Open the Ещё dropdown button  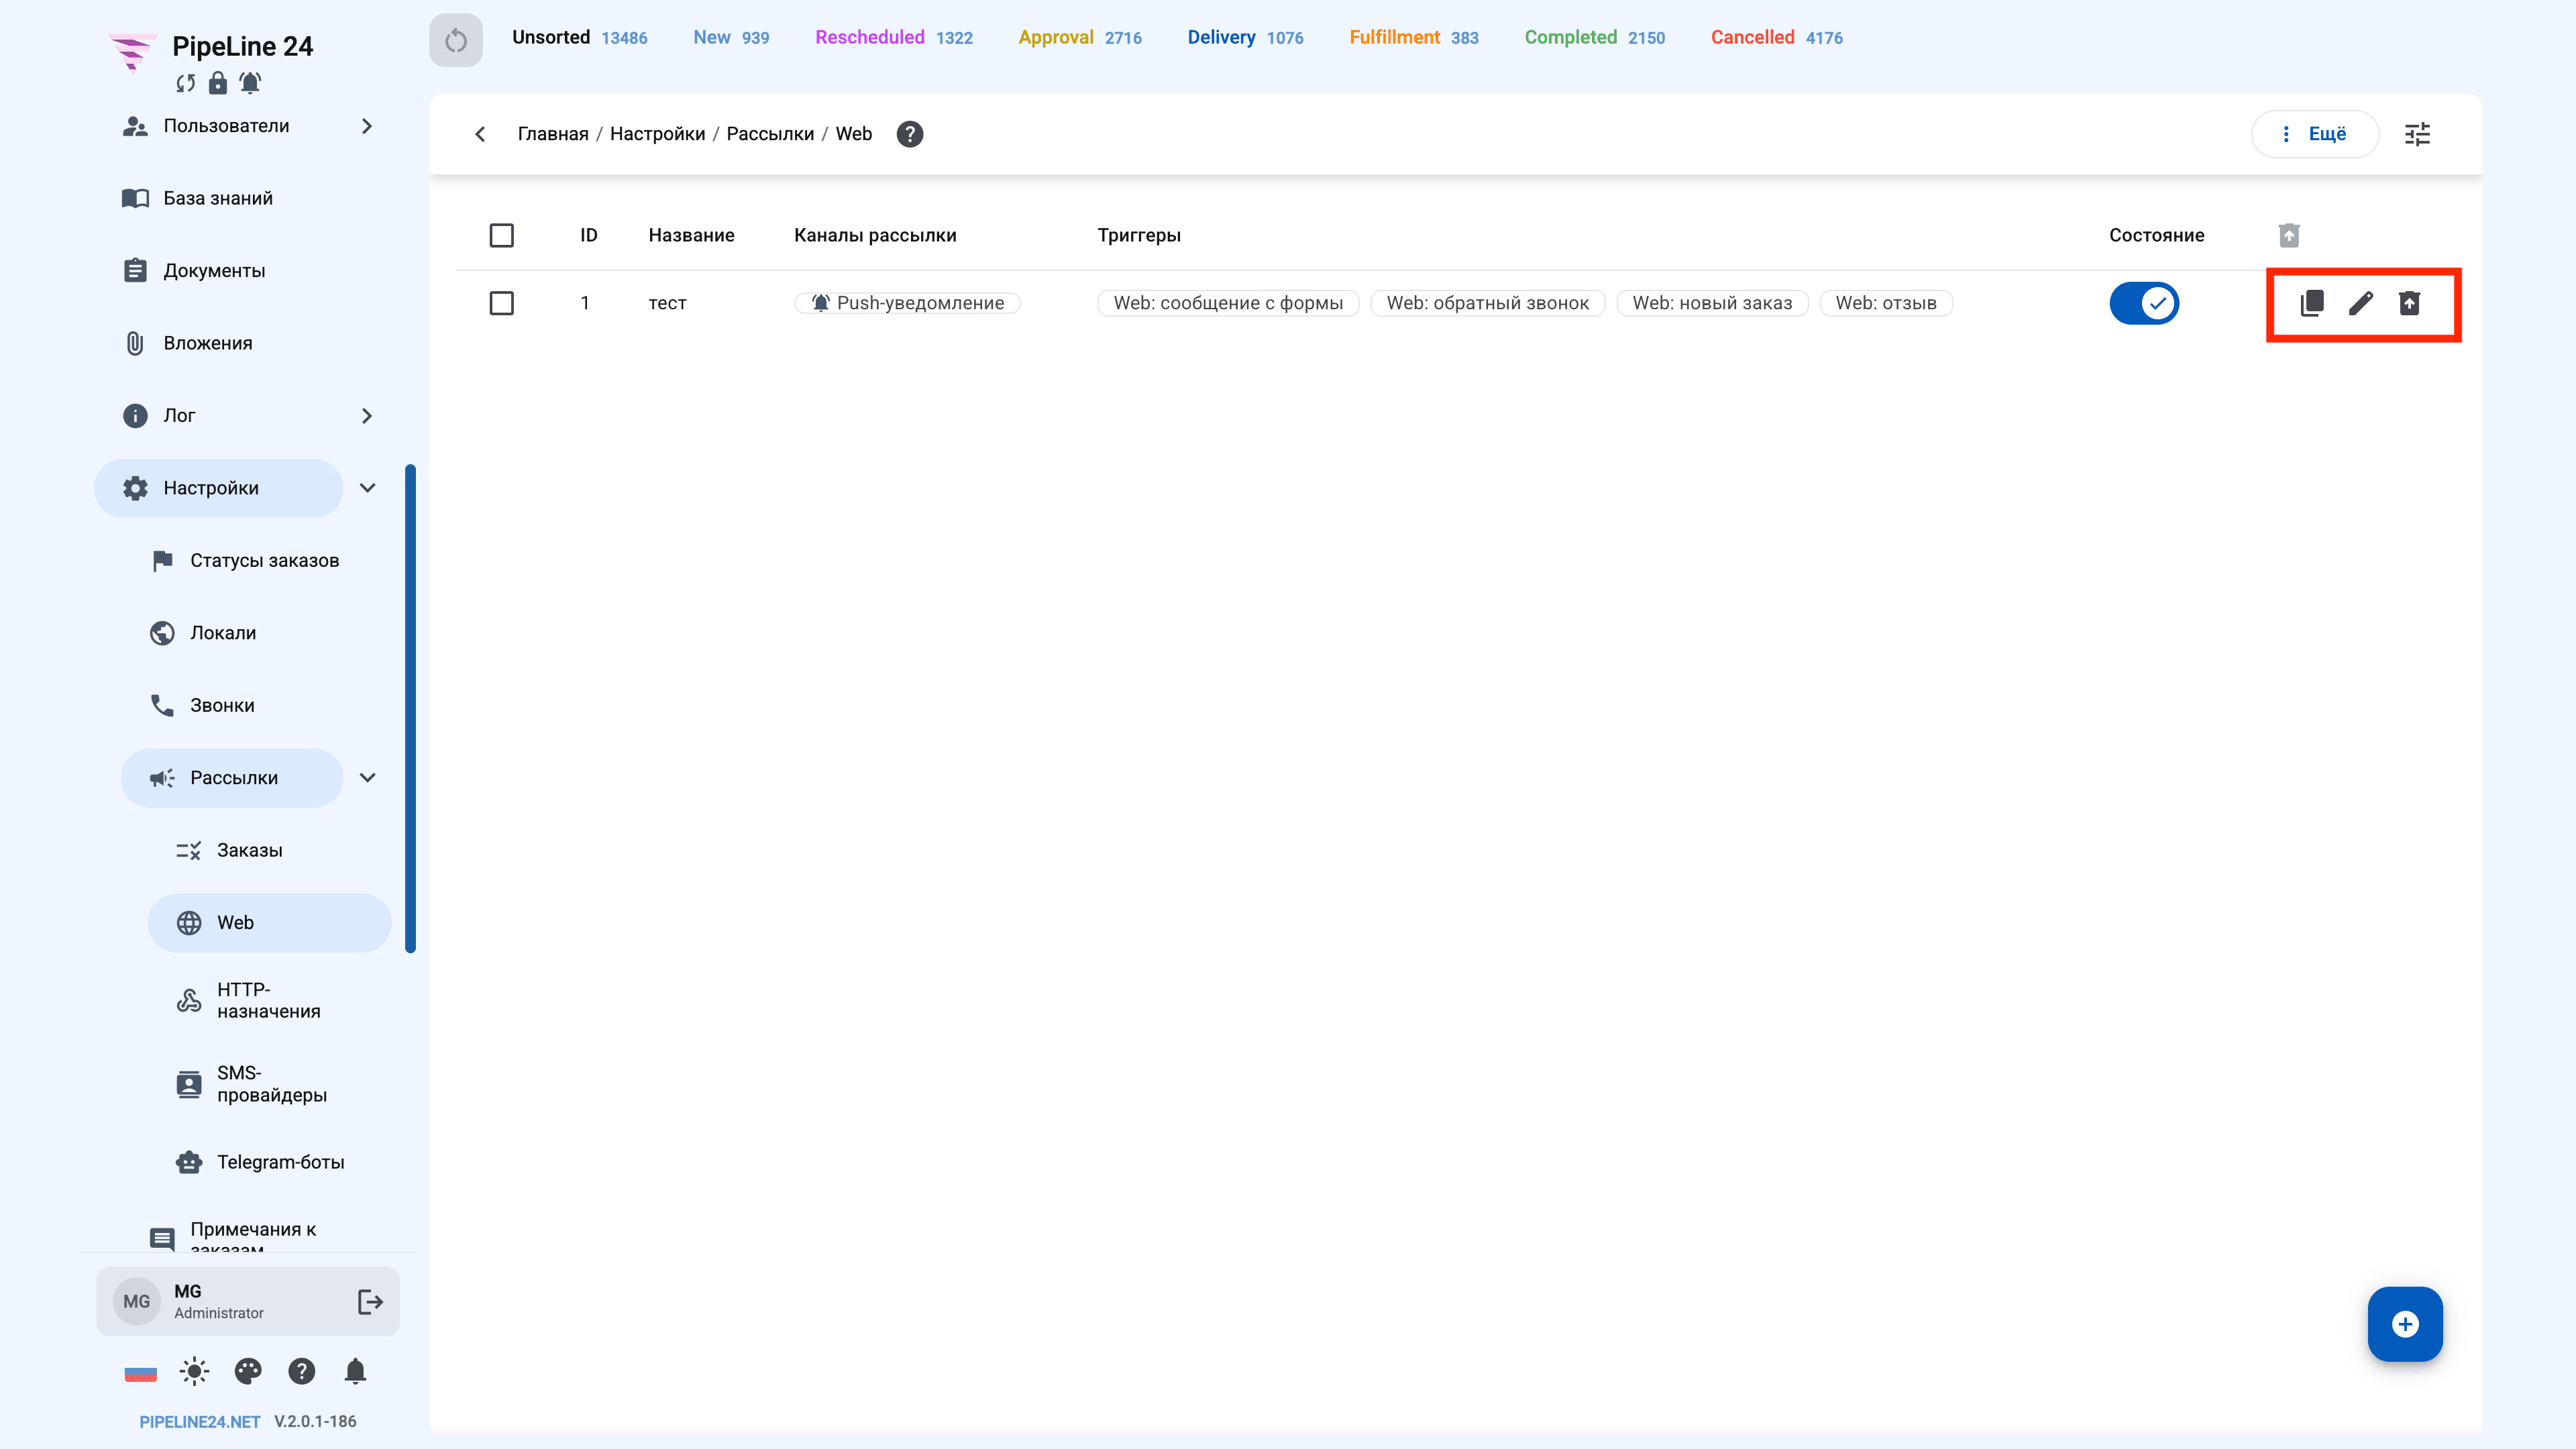pyautogui.click(x=2314, y=134)
